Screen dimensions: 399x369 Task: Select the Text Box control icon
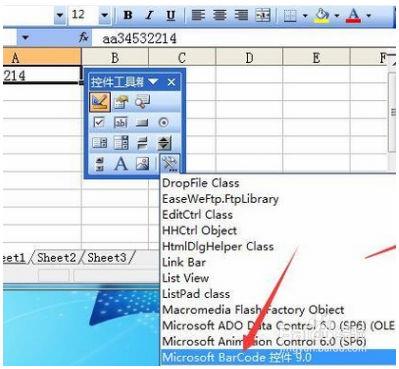(121, 123)
